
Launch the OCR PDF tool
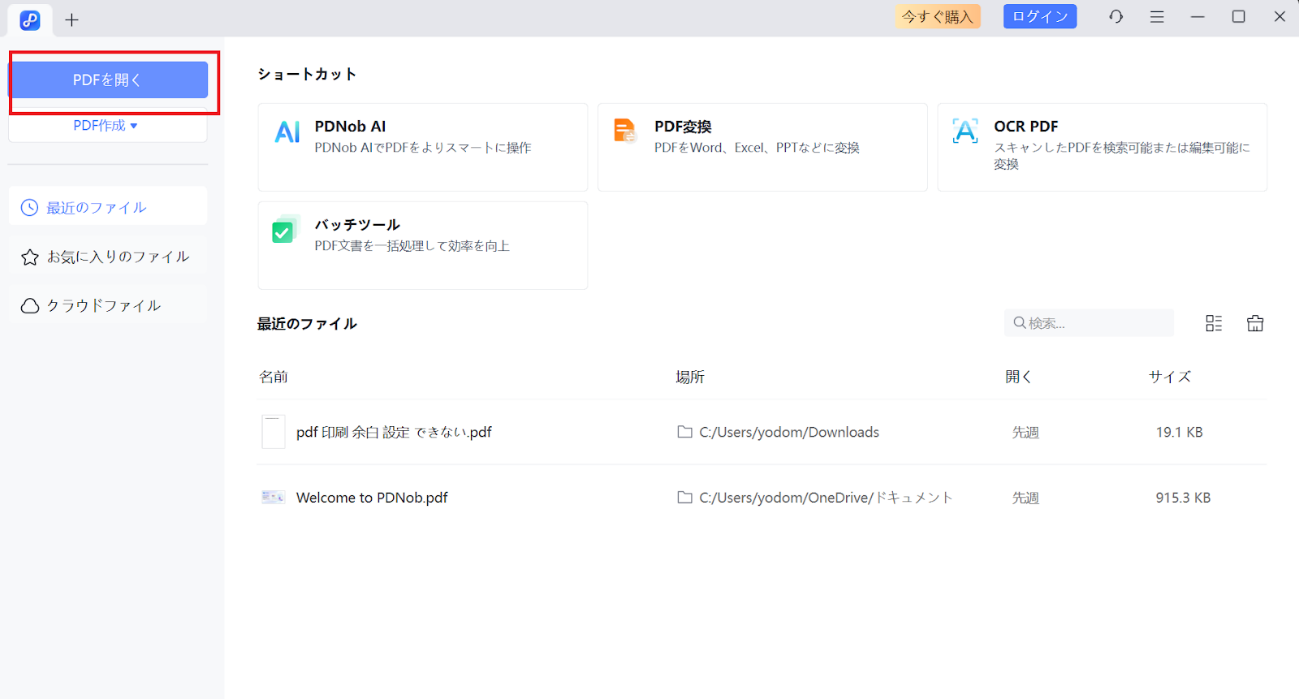[1101, 146]
